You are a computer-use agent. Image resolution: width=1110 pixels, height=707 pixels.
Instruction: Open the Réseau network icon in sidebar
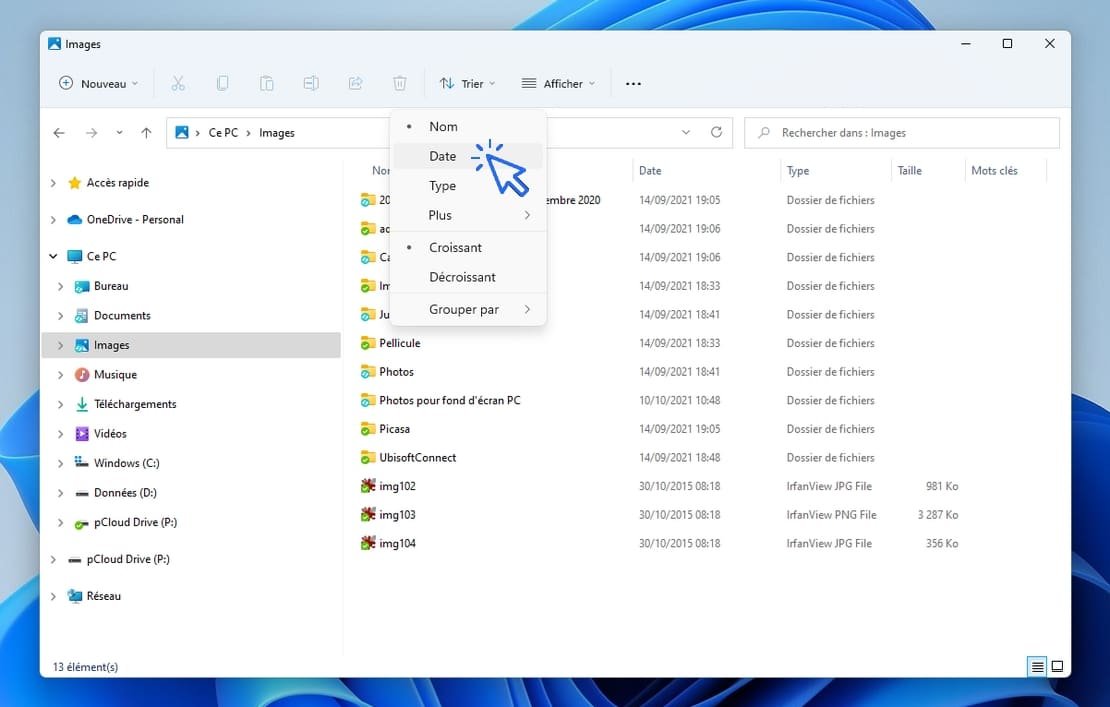pyautogui.click(x=74, y=596)
